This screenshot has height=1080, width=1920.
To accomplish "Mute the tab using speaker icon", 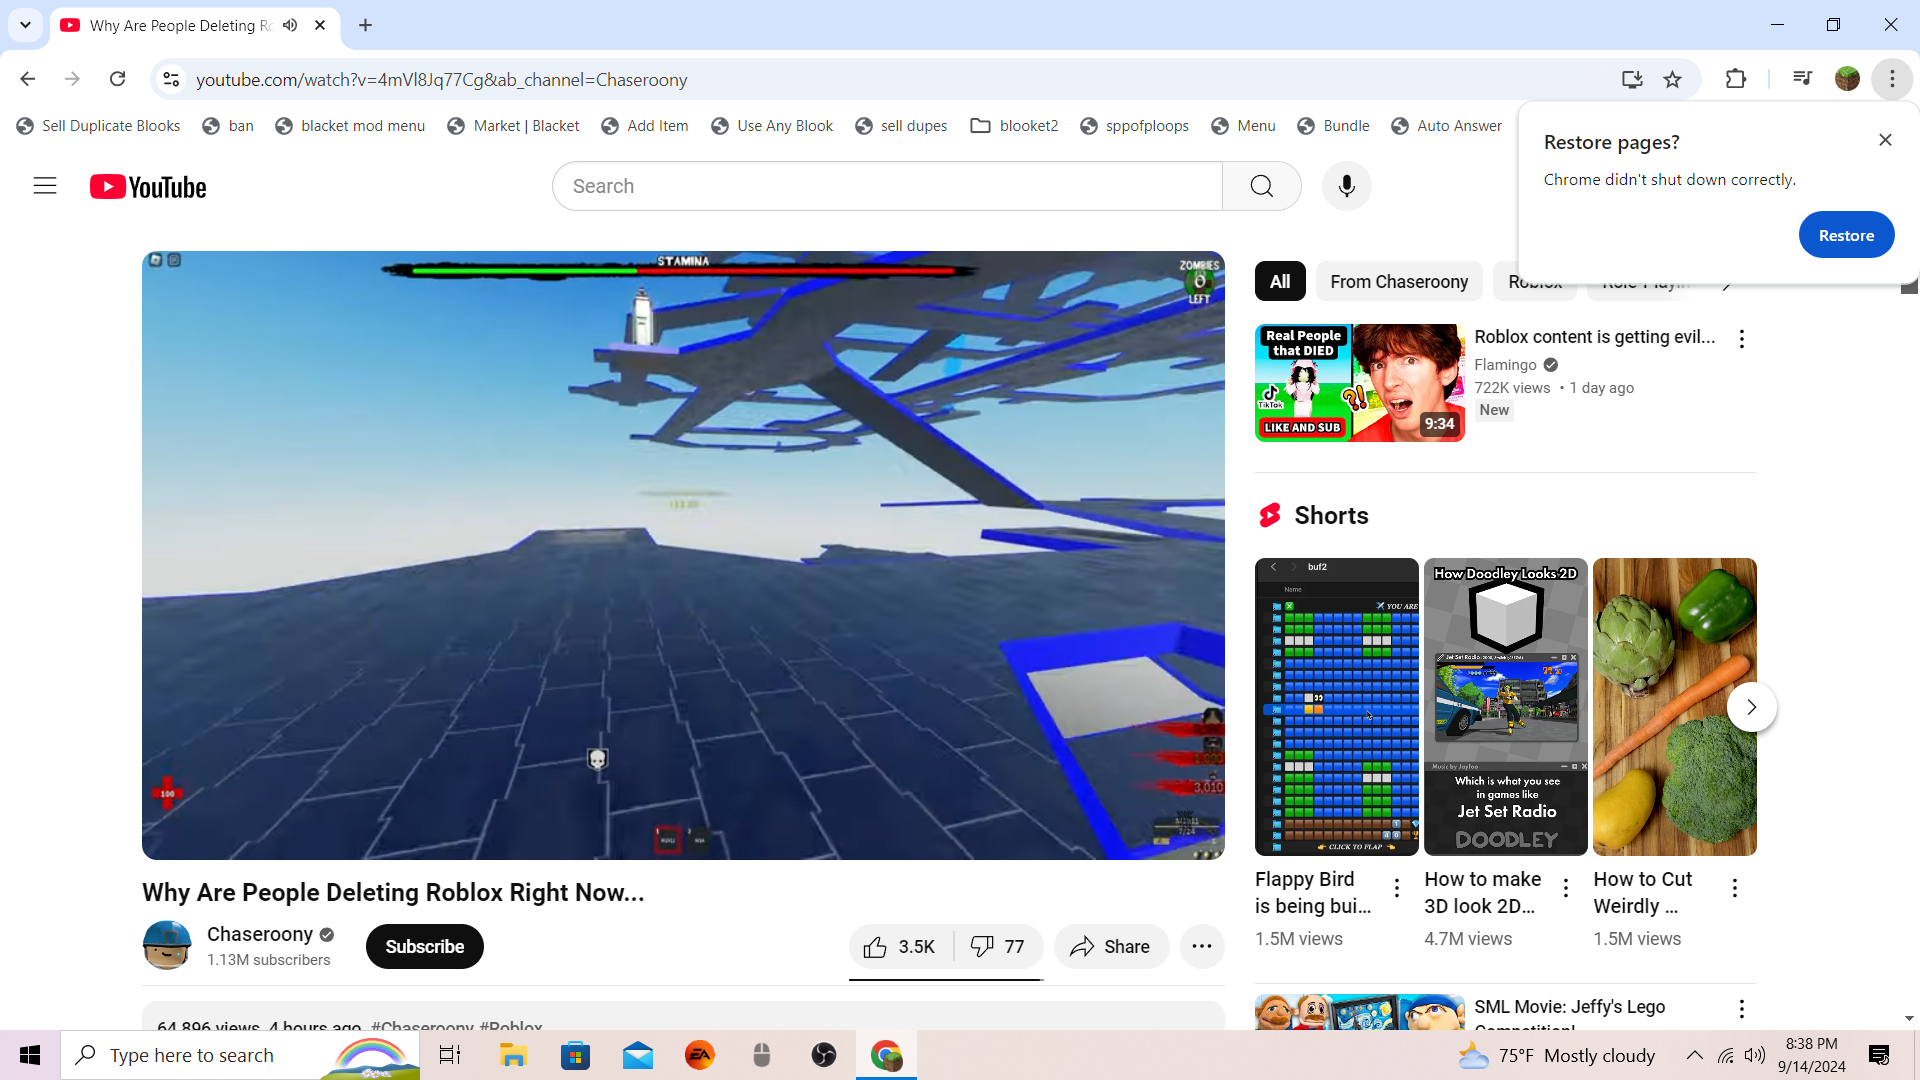I will (x=290, y=25).
